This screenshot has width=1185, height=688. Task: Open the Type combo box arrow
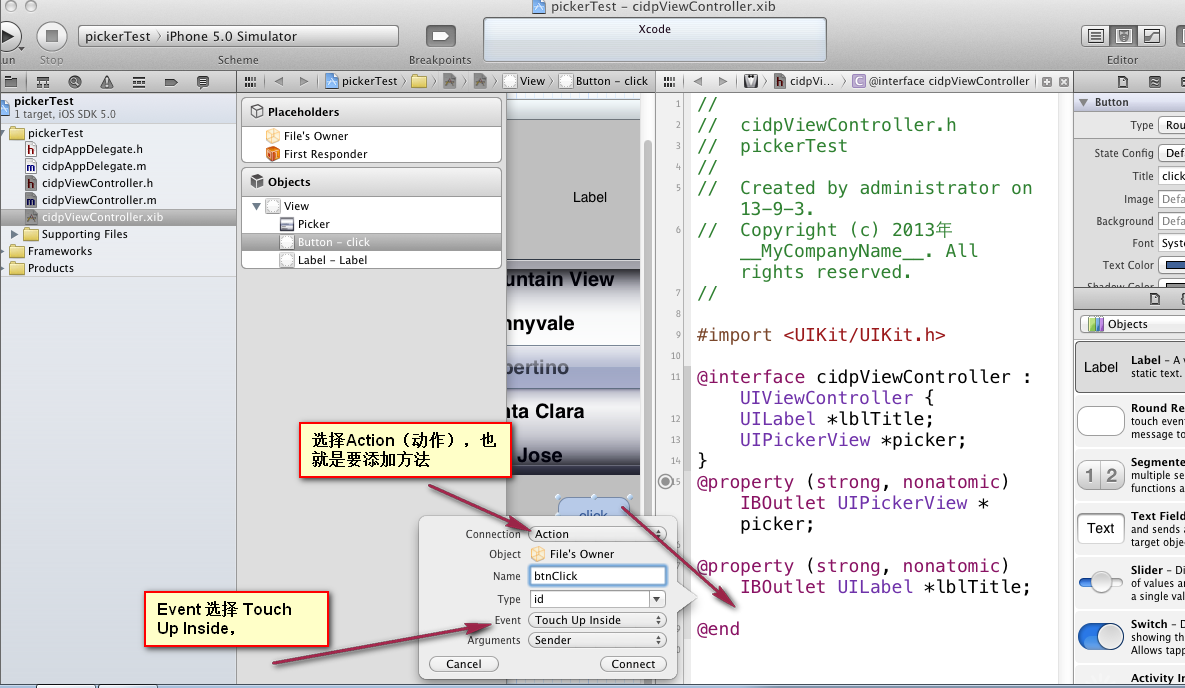pos(657,599)
